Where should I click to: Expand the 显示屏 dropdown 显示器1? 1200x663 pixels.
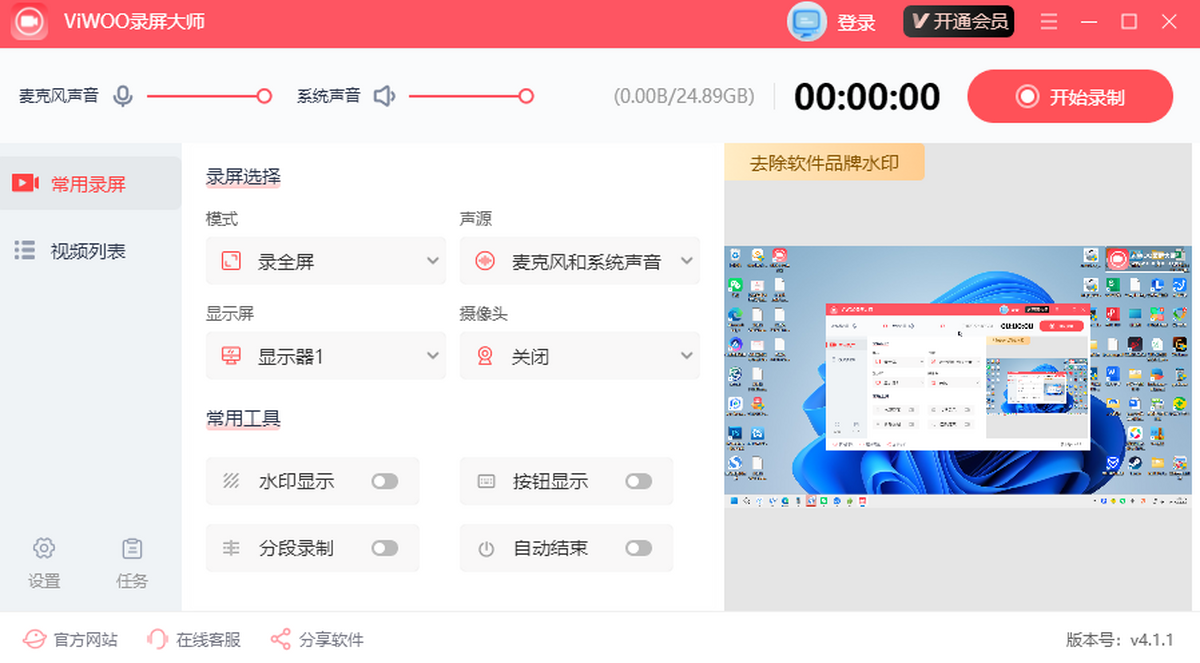click(x=326, y=356)
